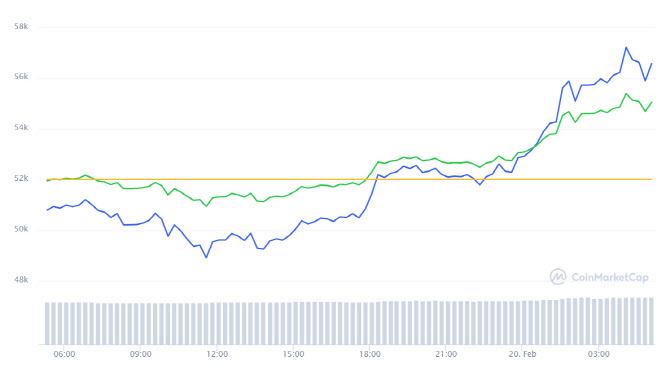Click the orange horizontal baseline at 52k
Viewport: 670px width, 370px height.
(350, 179)
